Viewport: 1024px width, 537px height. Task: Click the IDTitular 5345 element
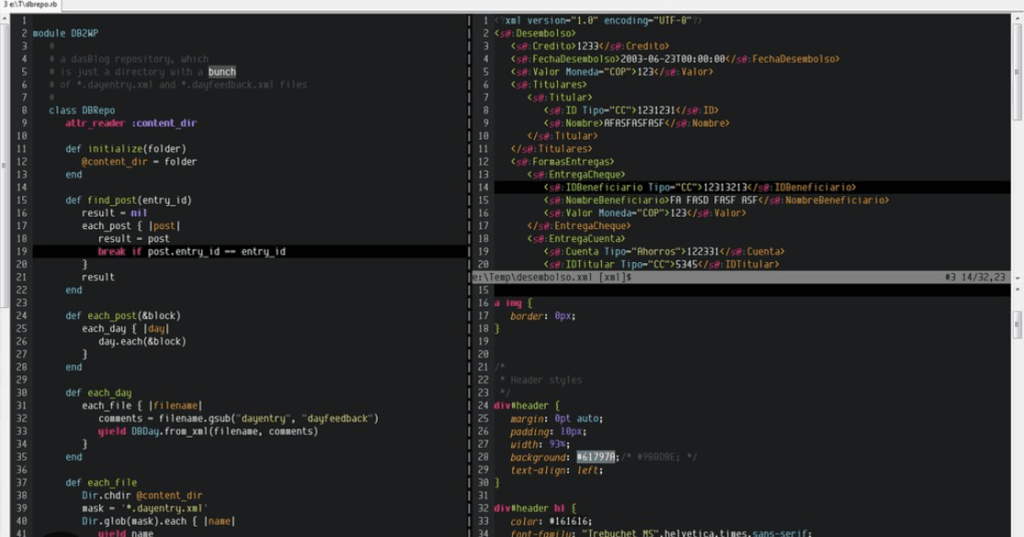661,265
